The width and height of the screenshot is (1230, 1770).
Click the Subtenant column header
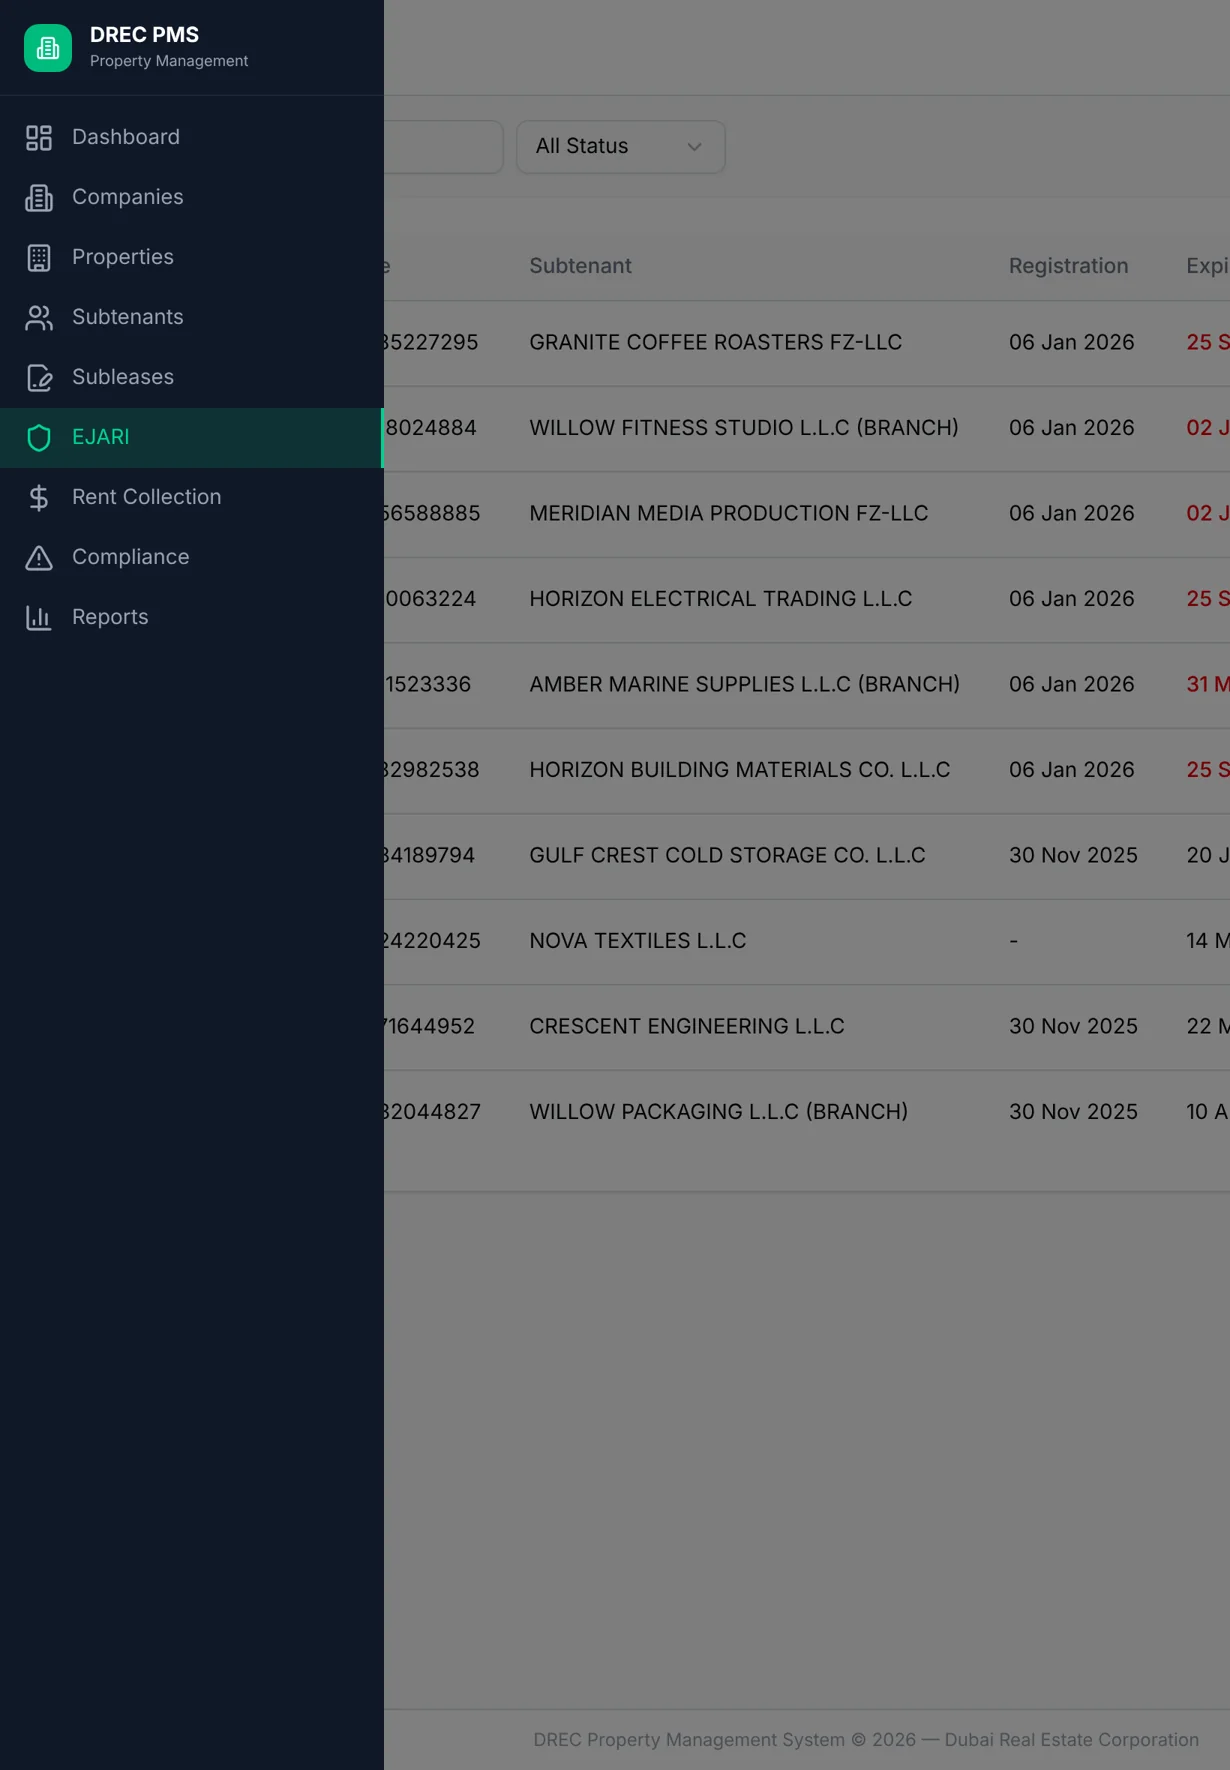point(580,266)
